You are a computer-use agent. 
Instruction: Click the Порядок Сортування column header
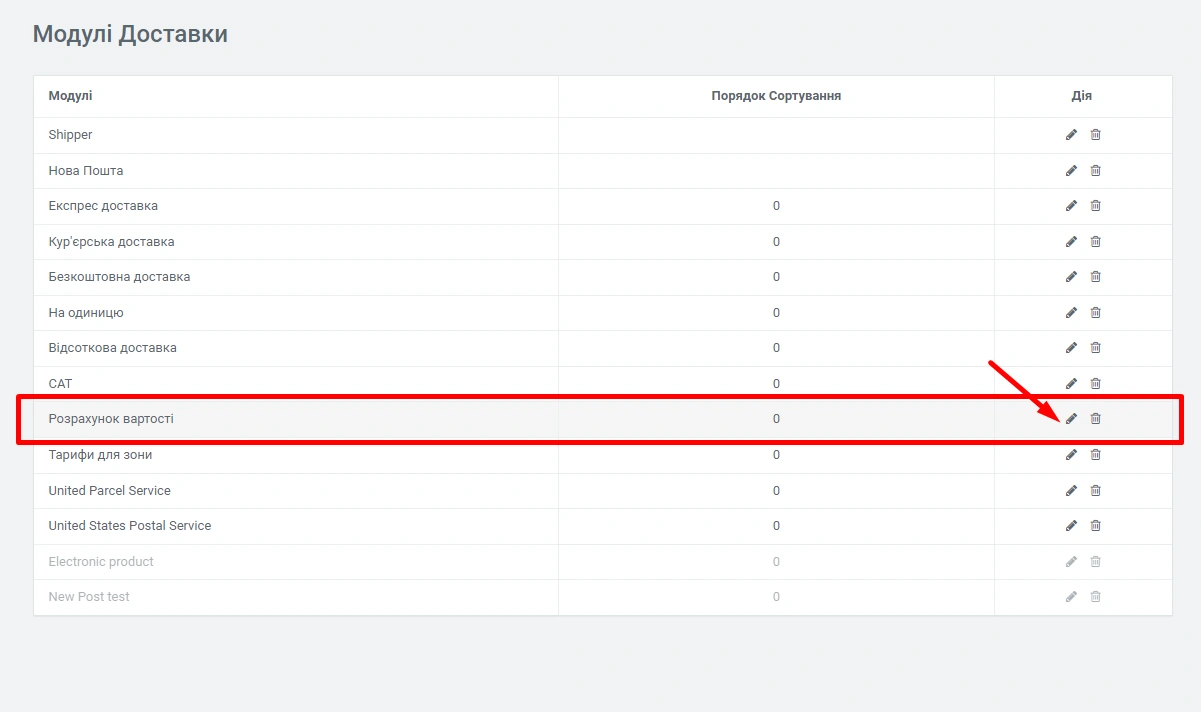click(776, 96)
